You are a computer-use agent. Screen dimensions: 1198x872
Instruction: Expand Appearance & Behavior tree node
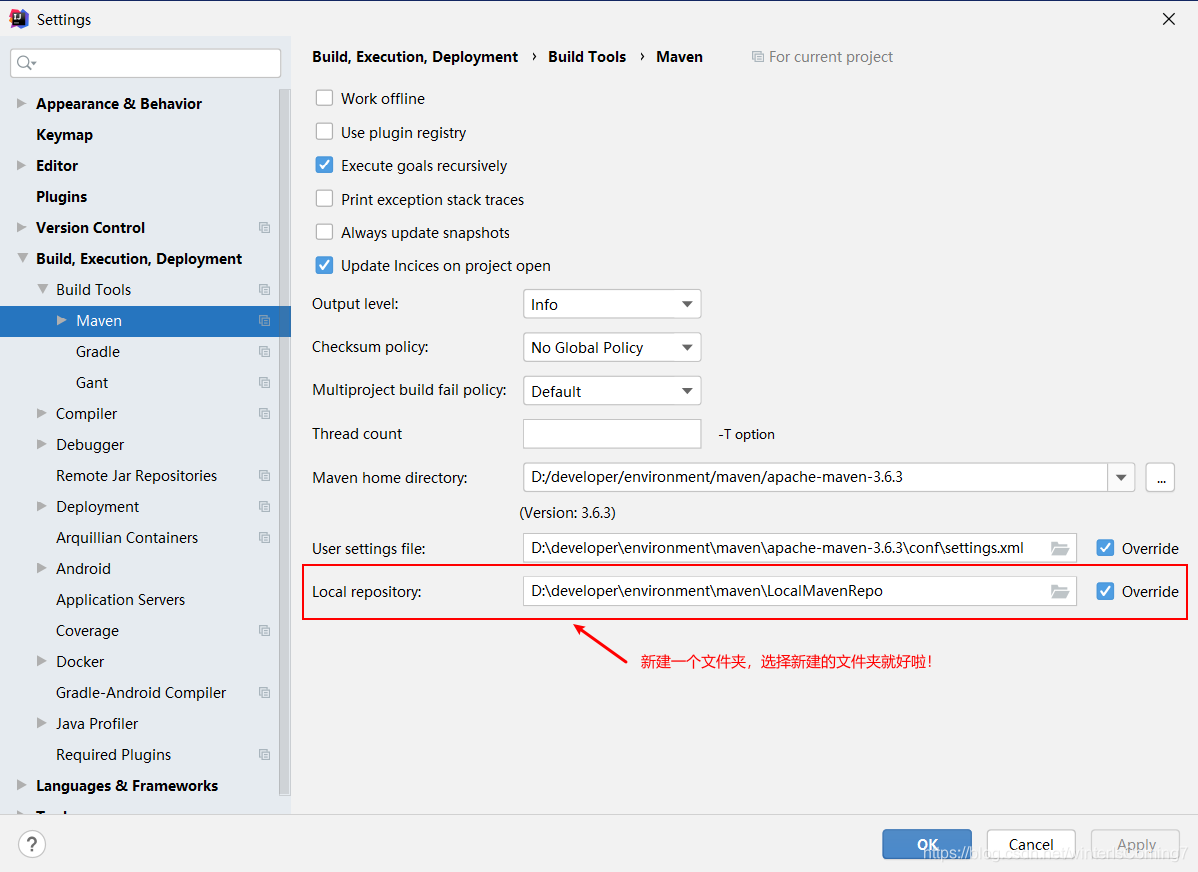pyautogui.click(x=21, y=103)
